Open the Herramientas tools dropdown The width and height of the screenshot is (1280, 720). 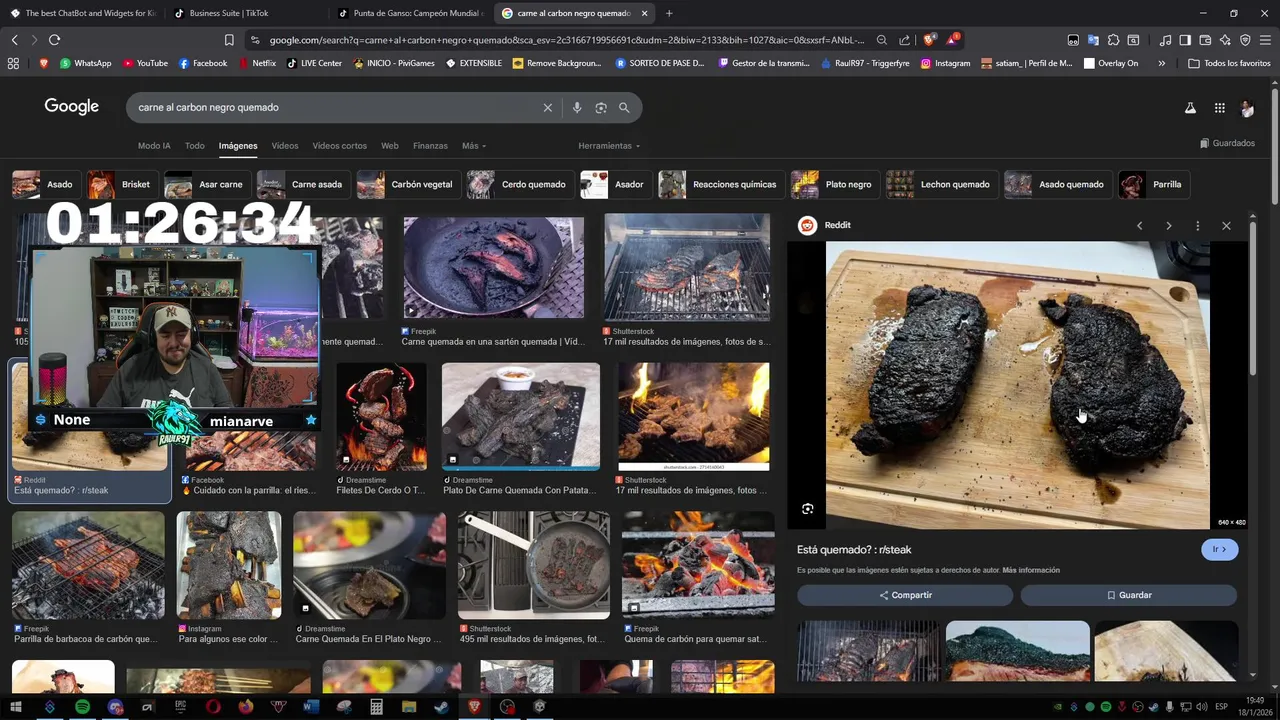tap(608, 146)
